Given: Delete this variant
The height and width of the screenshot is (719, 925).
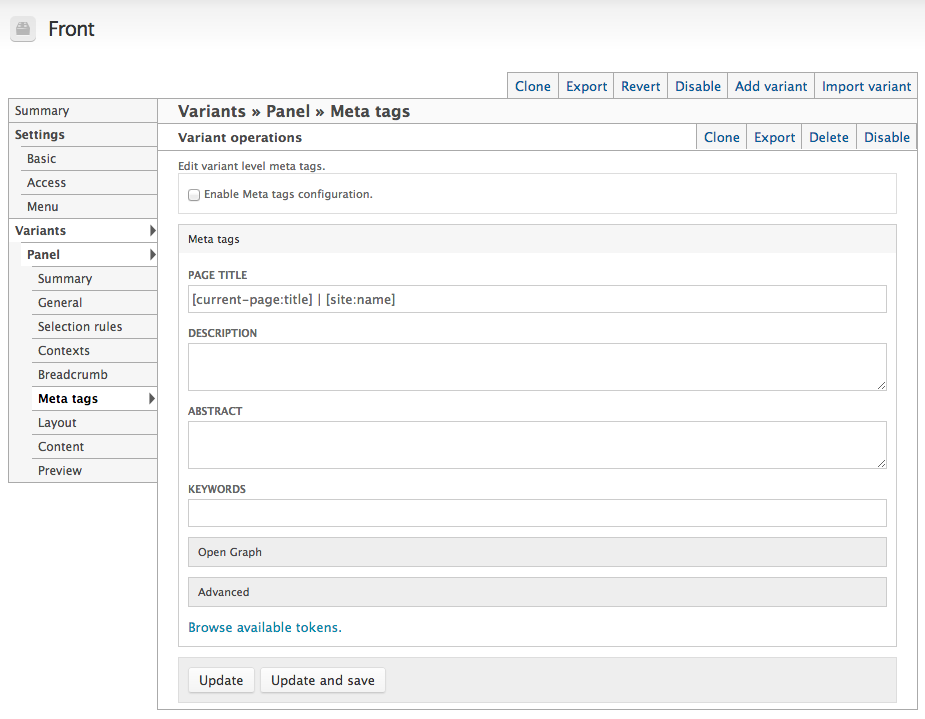Looking at the screenshot, I should pyautogui.click(x=828, y=137).
